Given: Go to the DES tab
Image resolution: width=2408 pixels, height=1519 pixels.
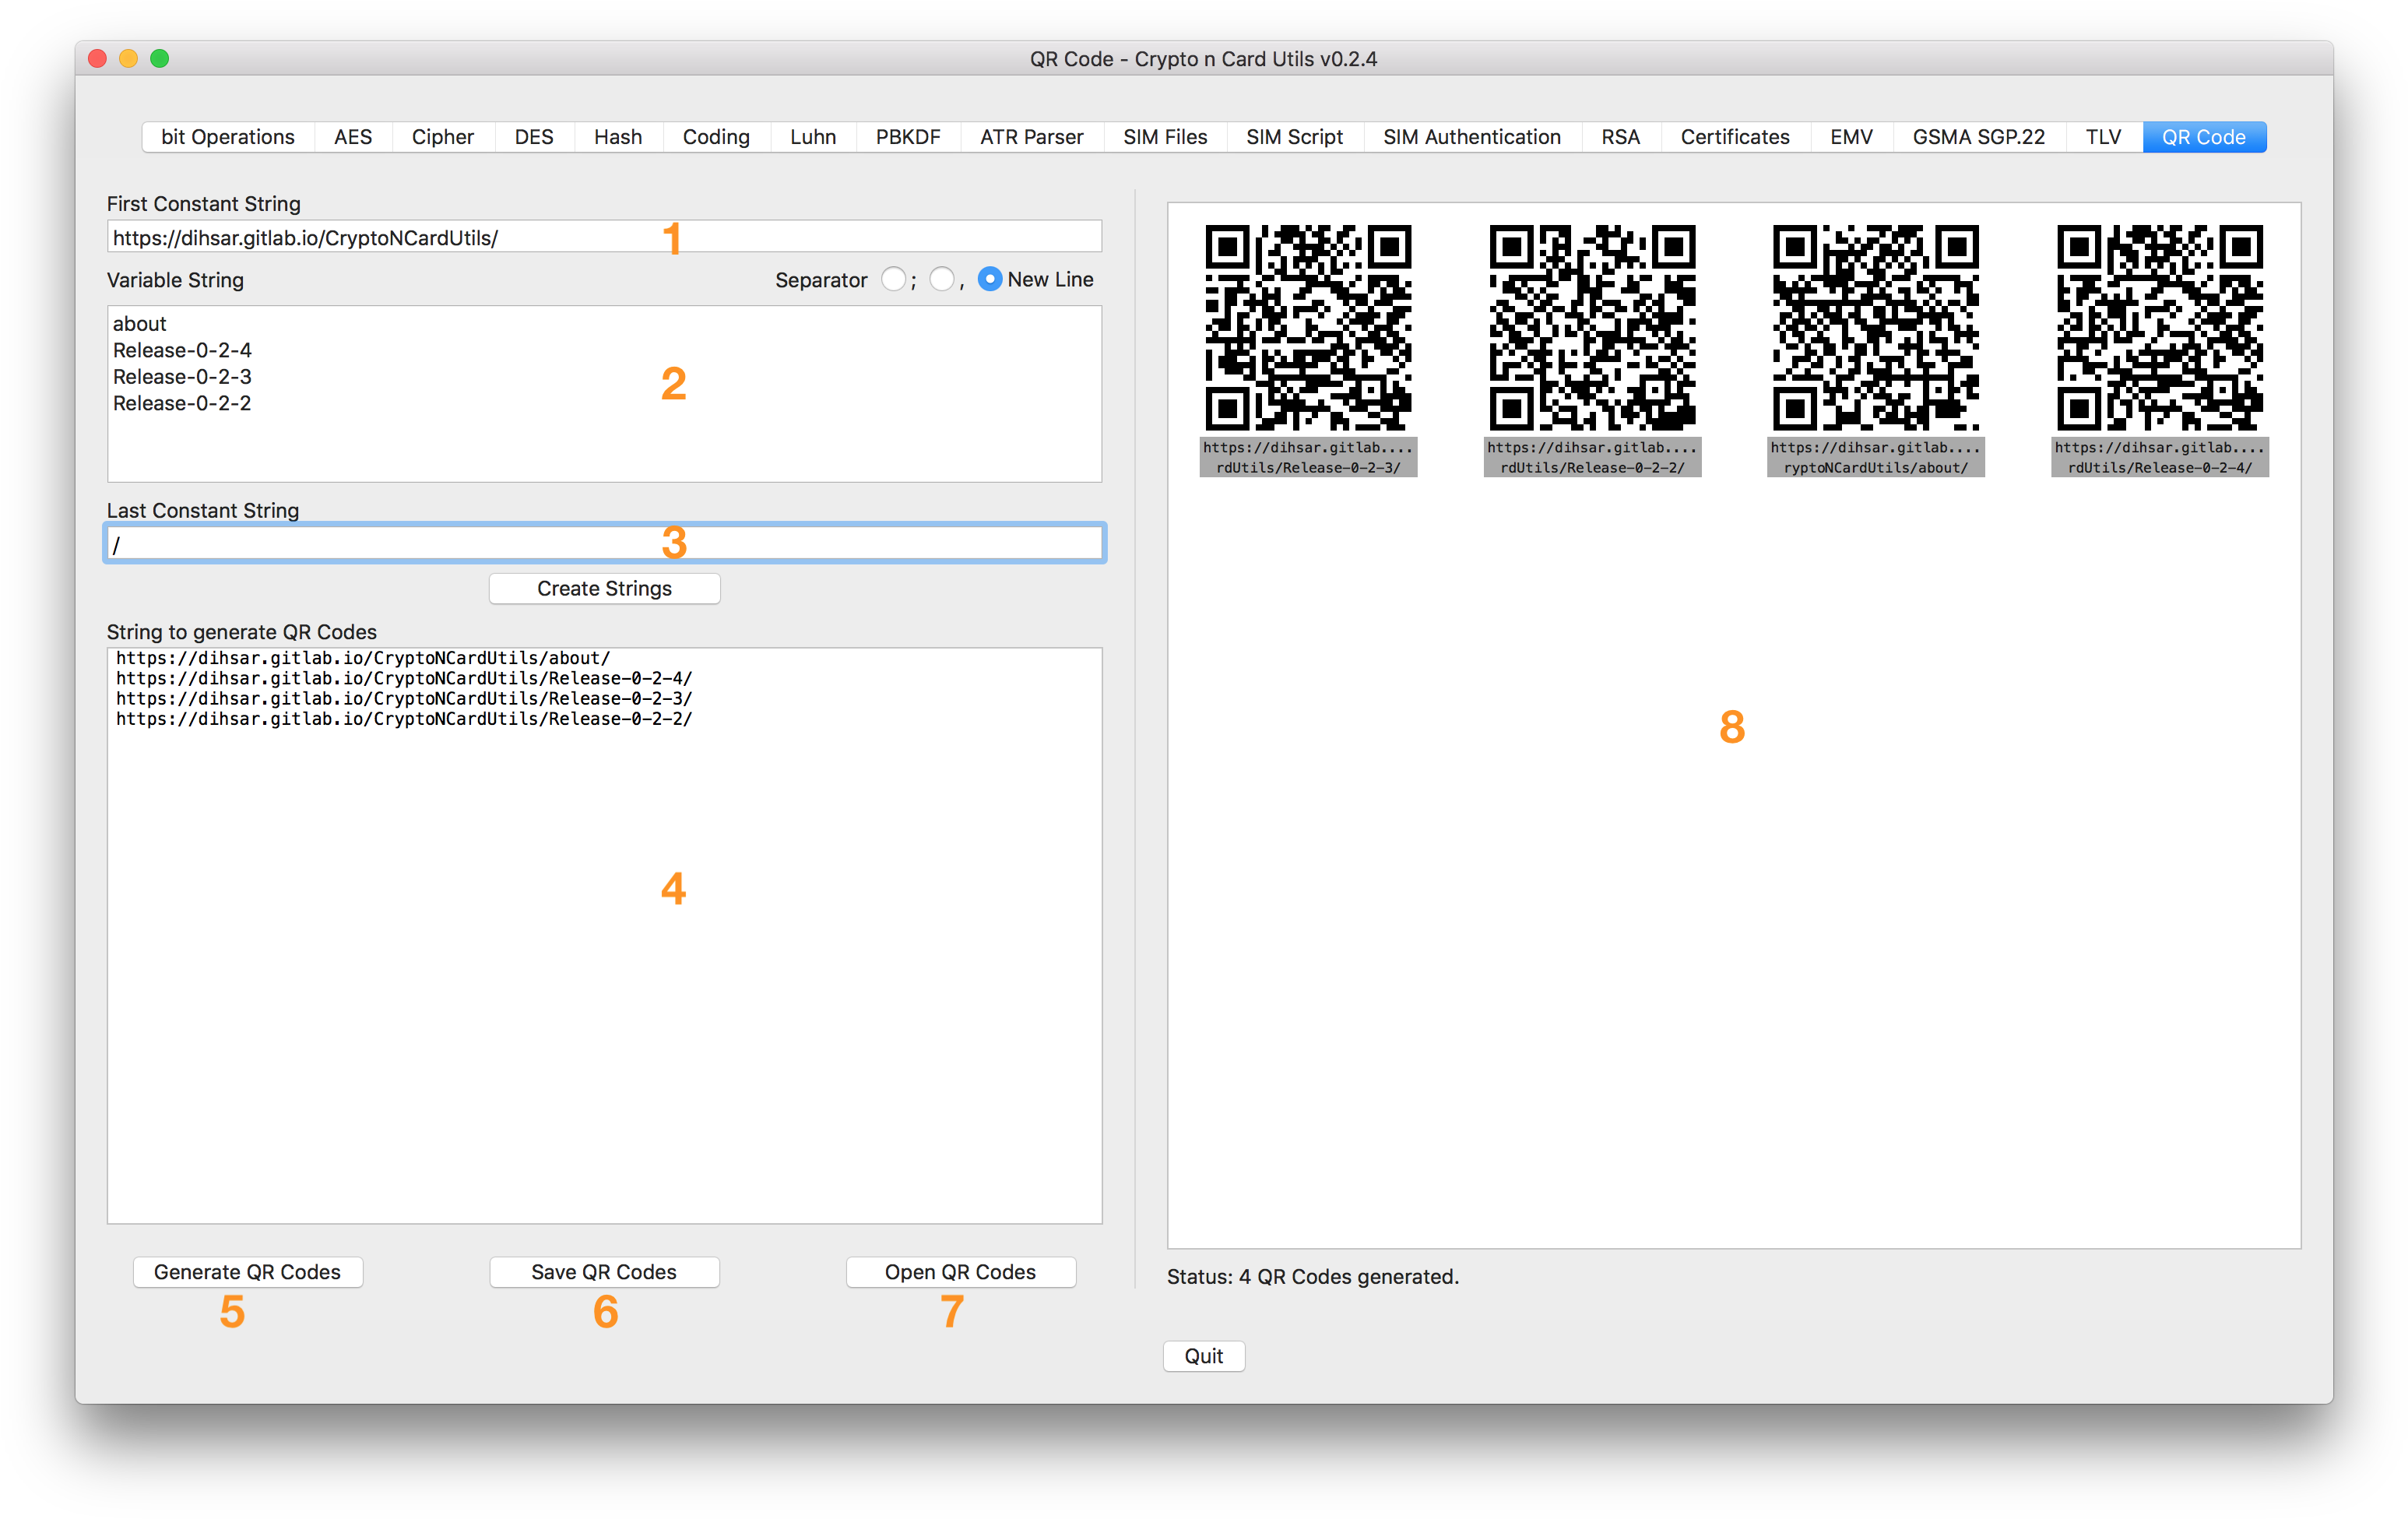Looking at the screenshot, I should pyautogui.click(x=533, y=137).
